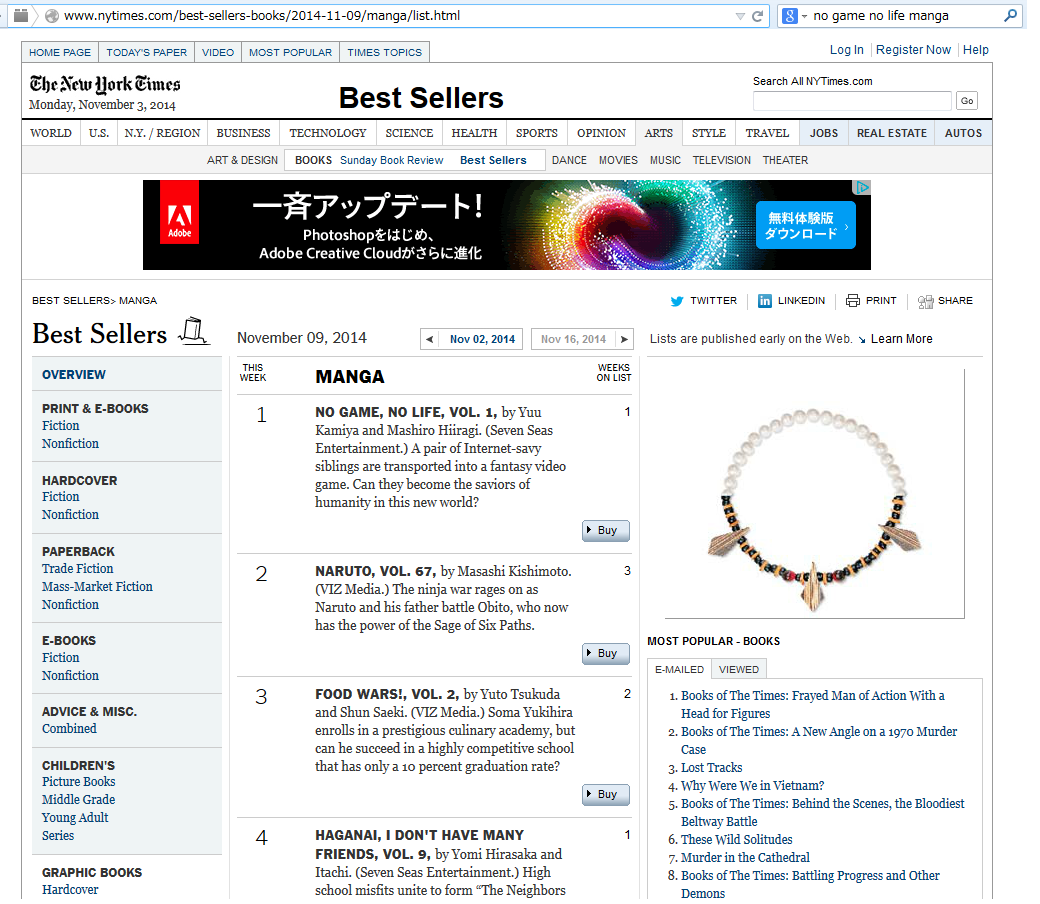Open the MOST POPULAR tab

click(x=291, y=52)
